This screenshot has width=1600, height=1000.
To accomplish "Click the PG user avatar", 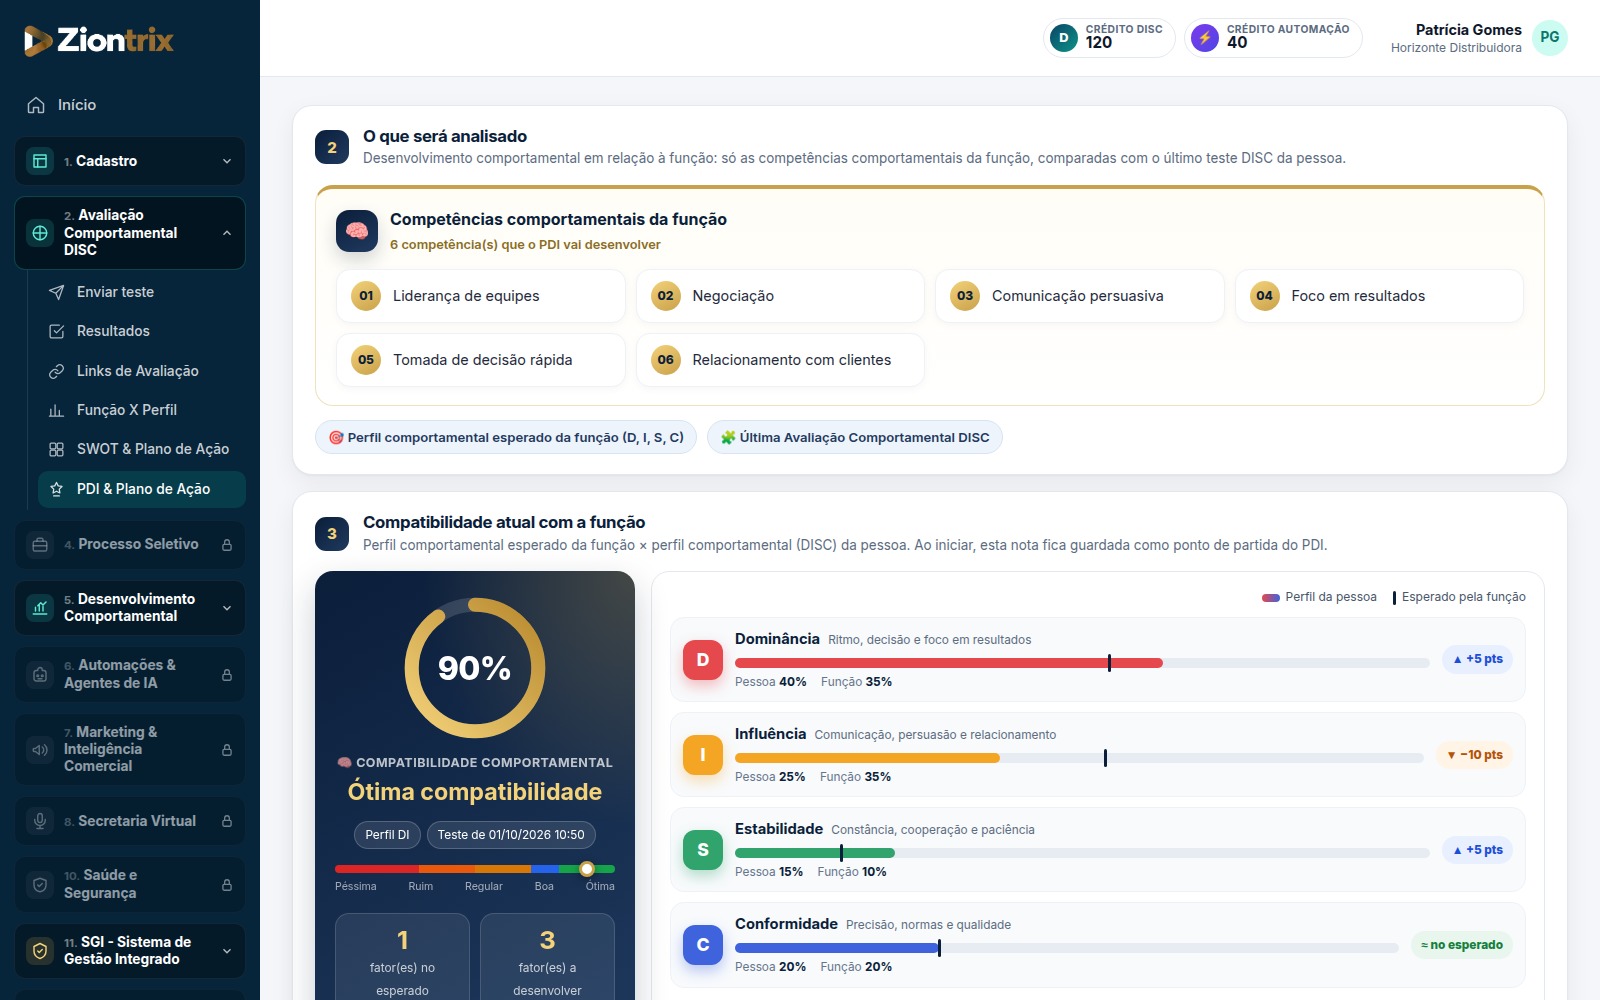I will tap(1549, 38).
